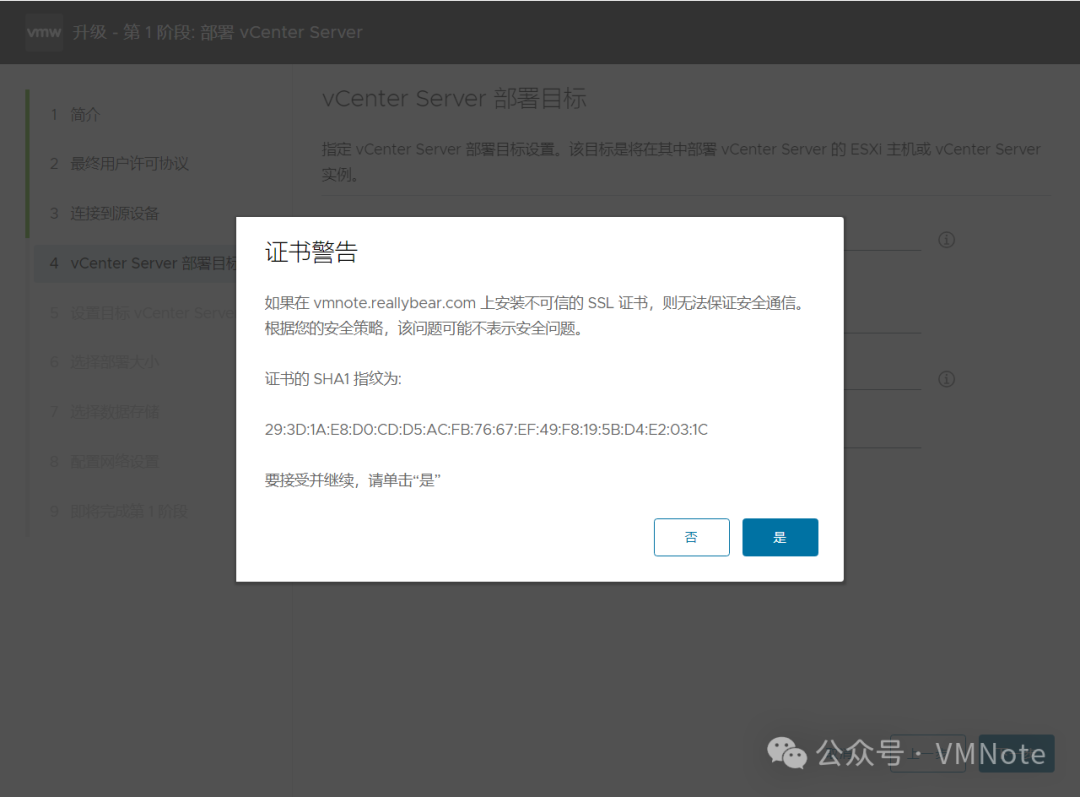This screenshot has height=797, width=1080.
Task: Click the vCenter Server 部署目标 page heading
Action: pyautogui.click(x=454, y=99)
